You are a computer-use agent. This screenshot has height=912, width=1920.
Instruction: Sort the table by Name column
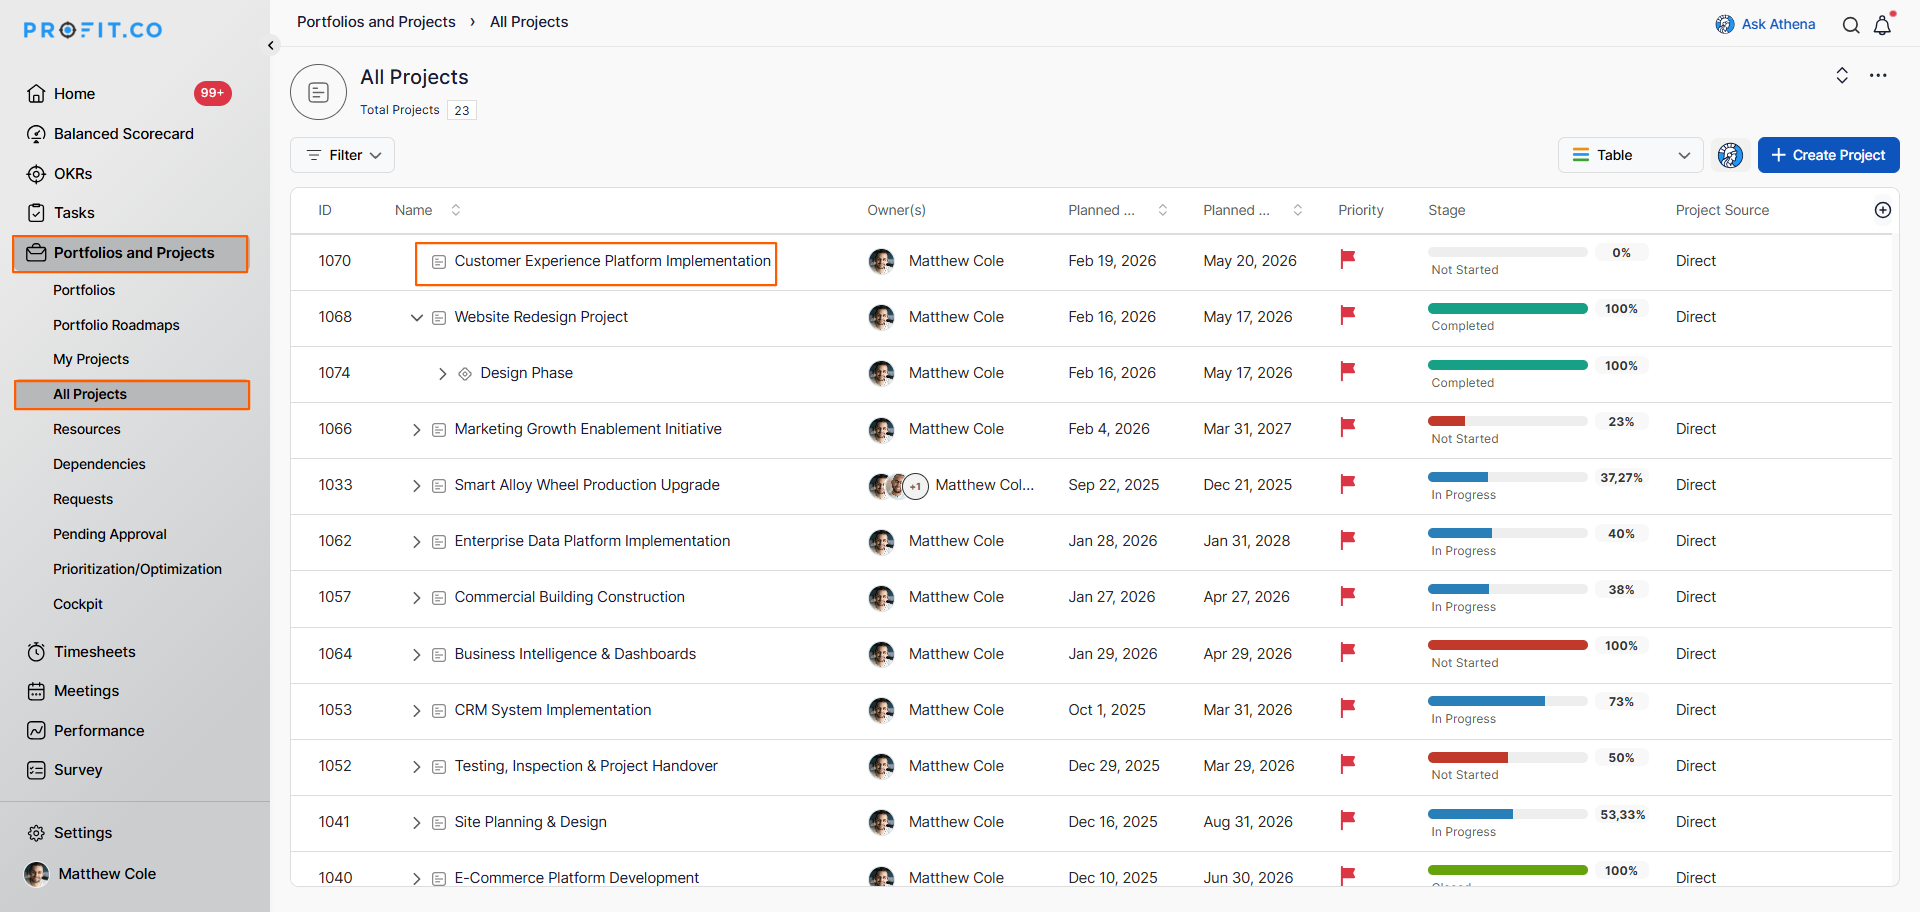[456, 210]
